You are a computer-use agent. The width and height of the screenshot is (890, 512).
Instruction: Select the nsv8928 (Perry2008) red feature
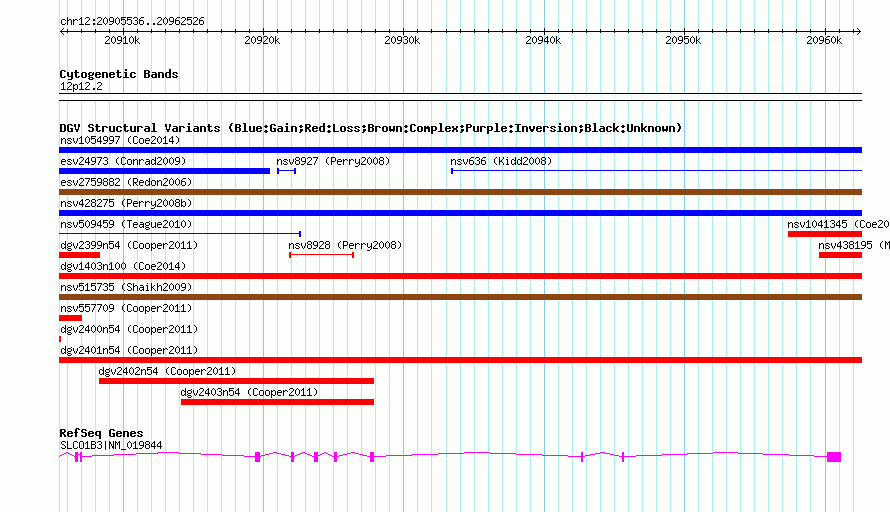(x=321, y=255)
